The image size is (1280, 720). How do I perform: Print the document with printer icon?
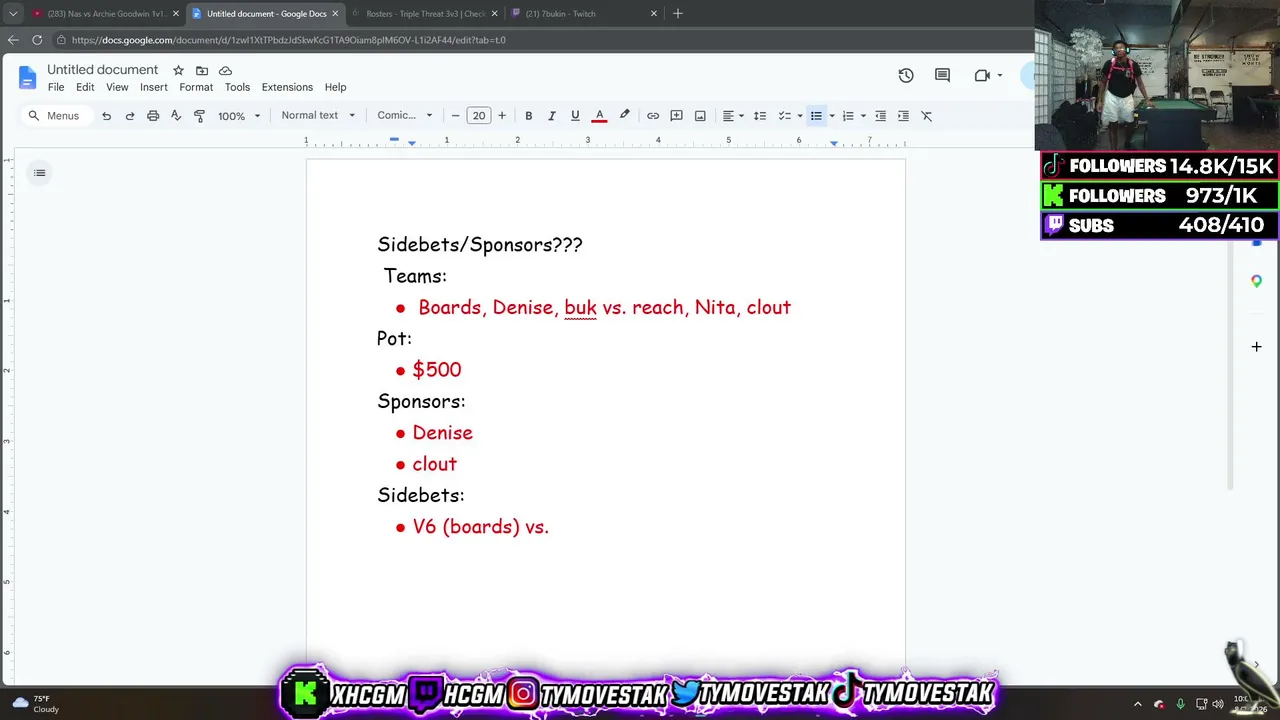click(153, 116)
